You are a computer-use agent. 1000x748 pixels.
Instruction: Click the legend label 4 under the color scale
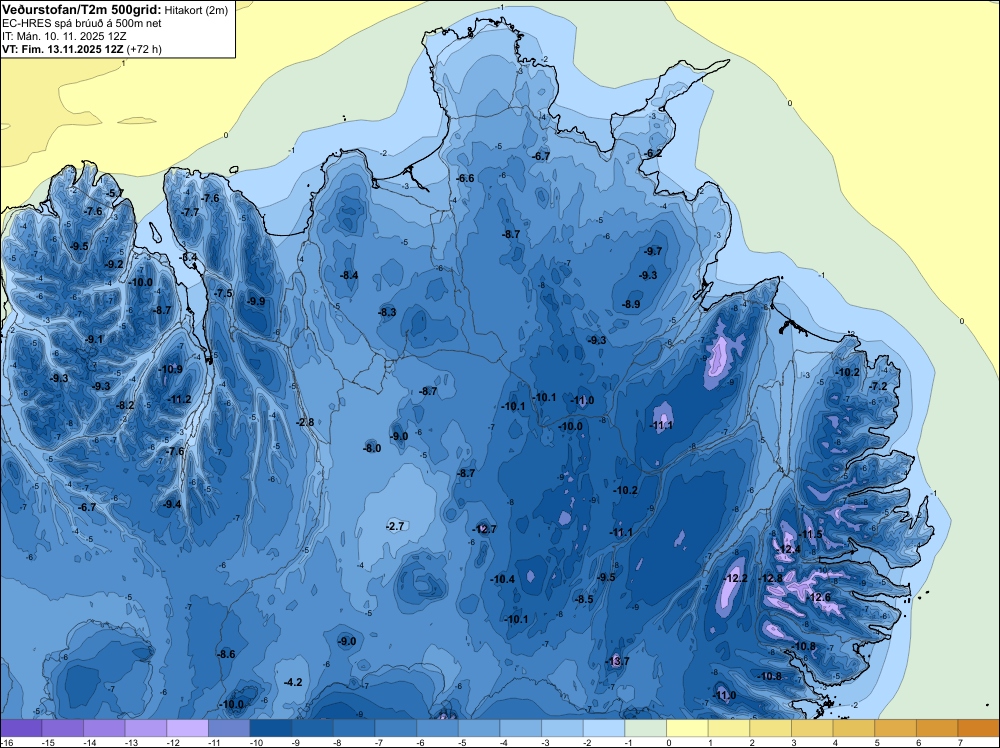tap(835, 743)
